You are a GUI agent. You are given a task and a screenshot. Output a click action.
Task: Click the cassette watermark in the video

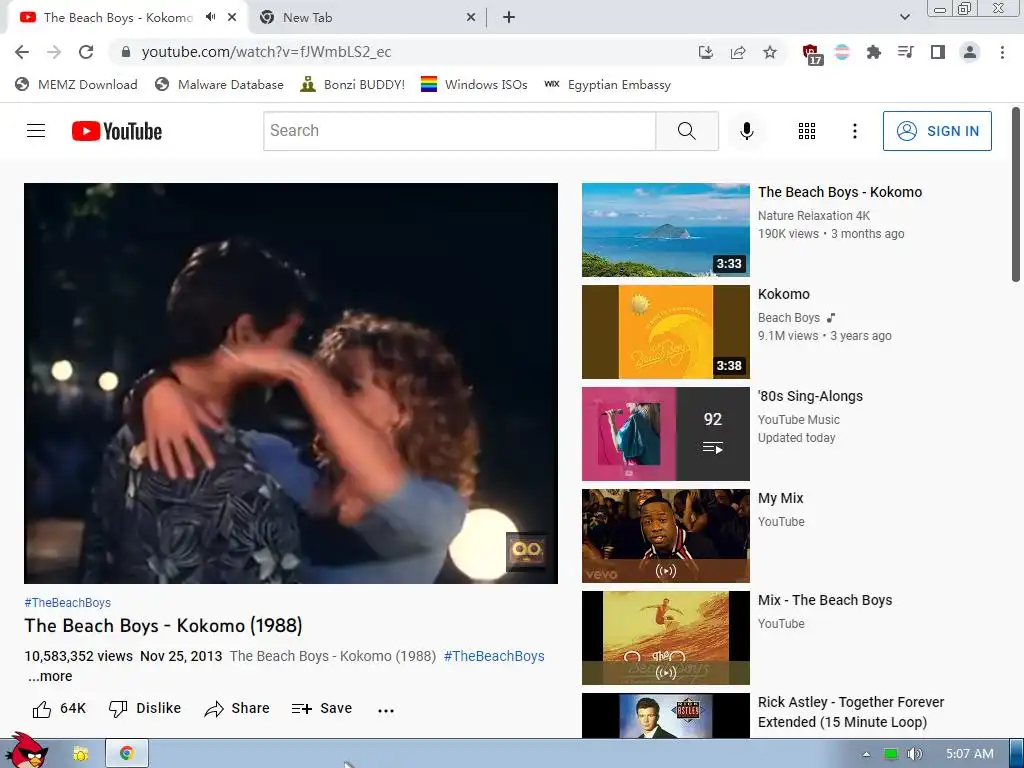[x=527, y=552]
